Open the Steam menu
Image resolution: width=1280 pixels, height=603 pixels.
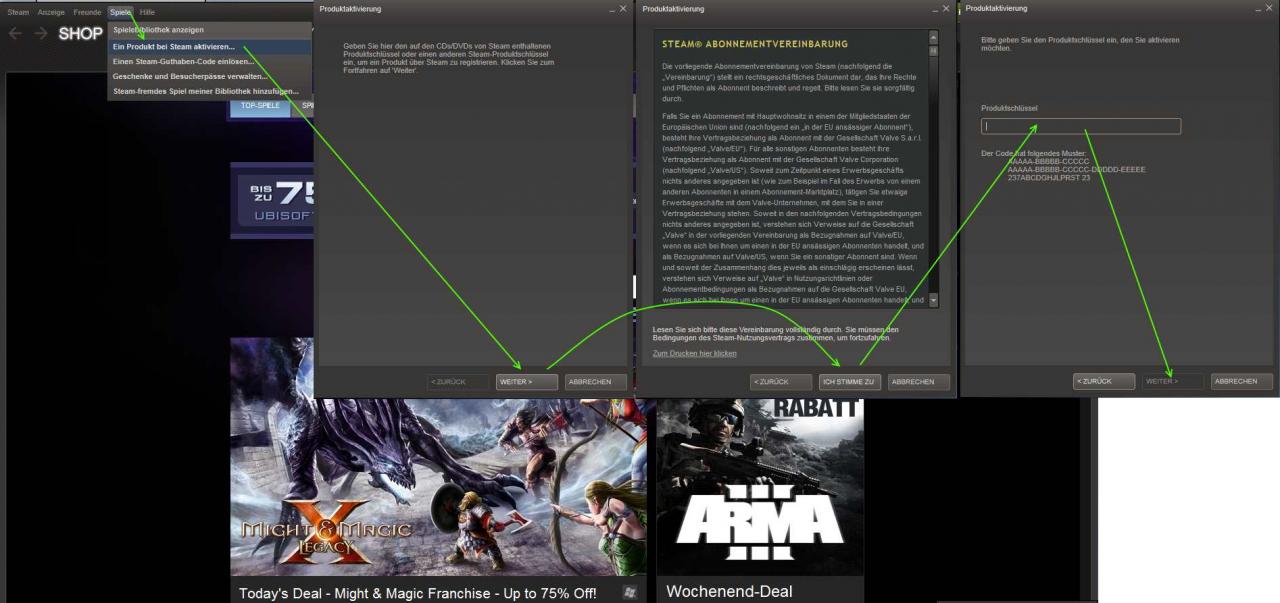coord(18,11)
